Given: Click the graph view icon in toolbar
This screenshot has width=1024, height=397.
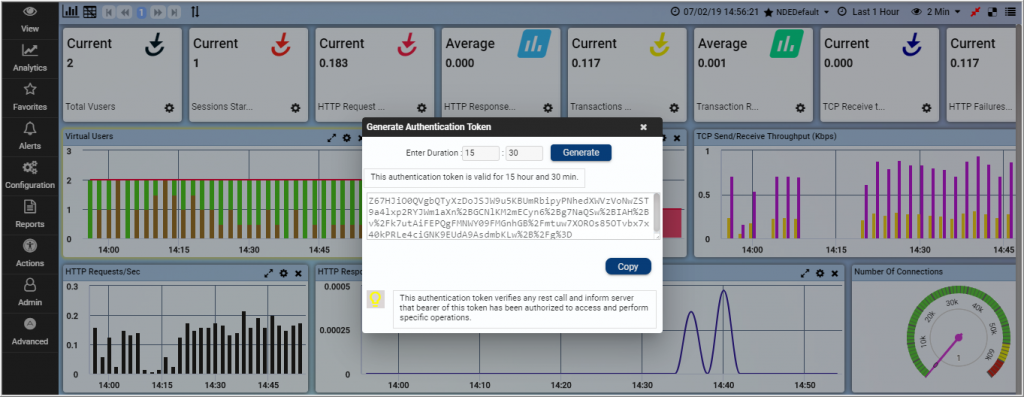Looking at the screenshot, I should click(71, 12).
